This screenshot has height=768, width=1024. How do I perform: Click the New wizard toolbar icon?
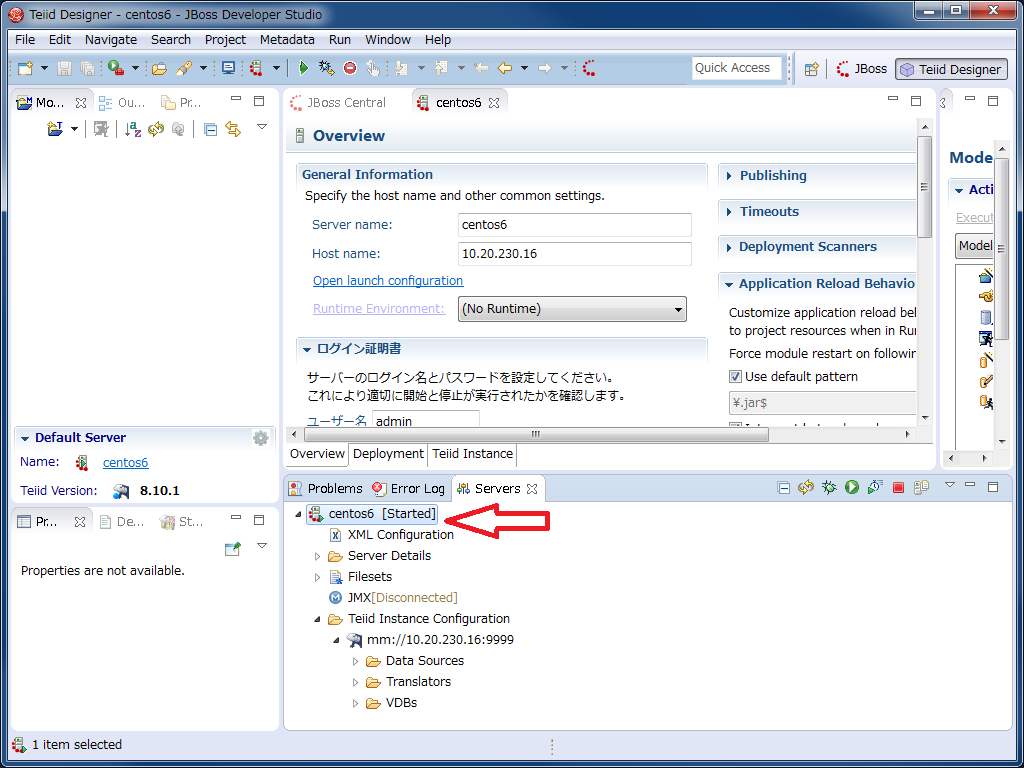(25, 68)
